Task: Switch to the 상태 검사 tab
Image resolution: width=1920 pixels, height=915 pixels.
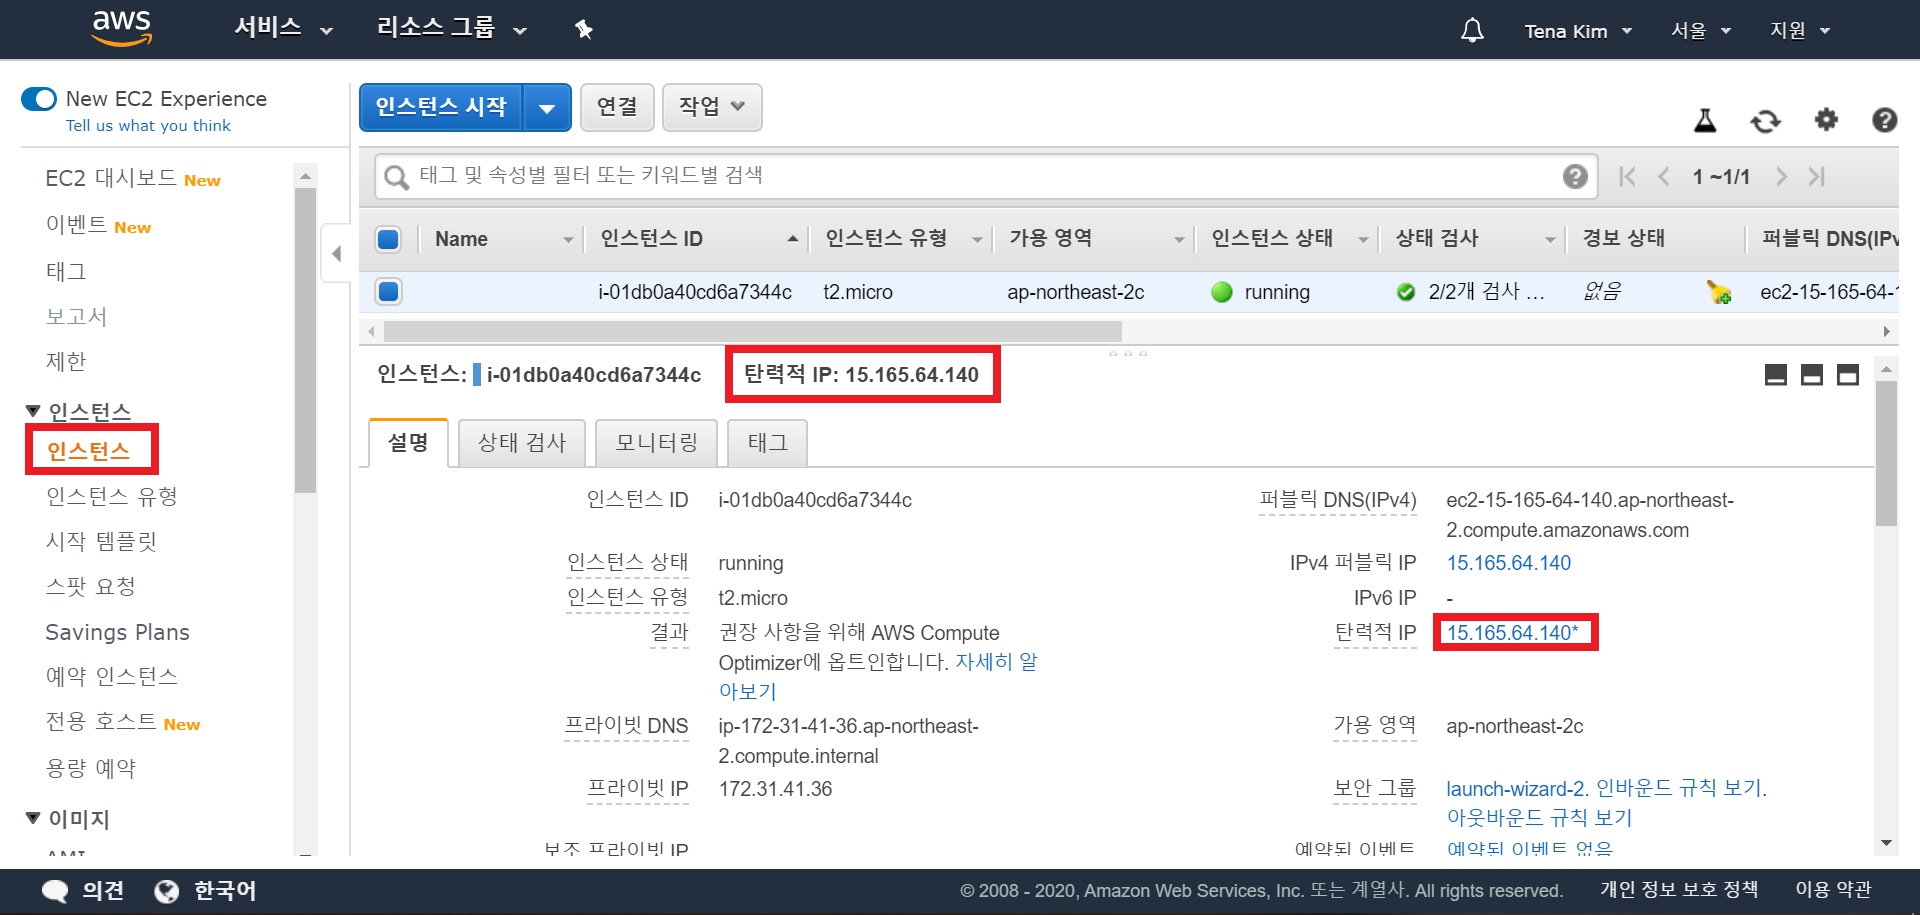Action: coord(522,443)
